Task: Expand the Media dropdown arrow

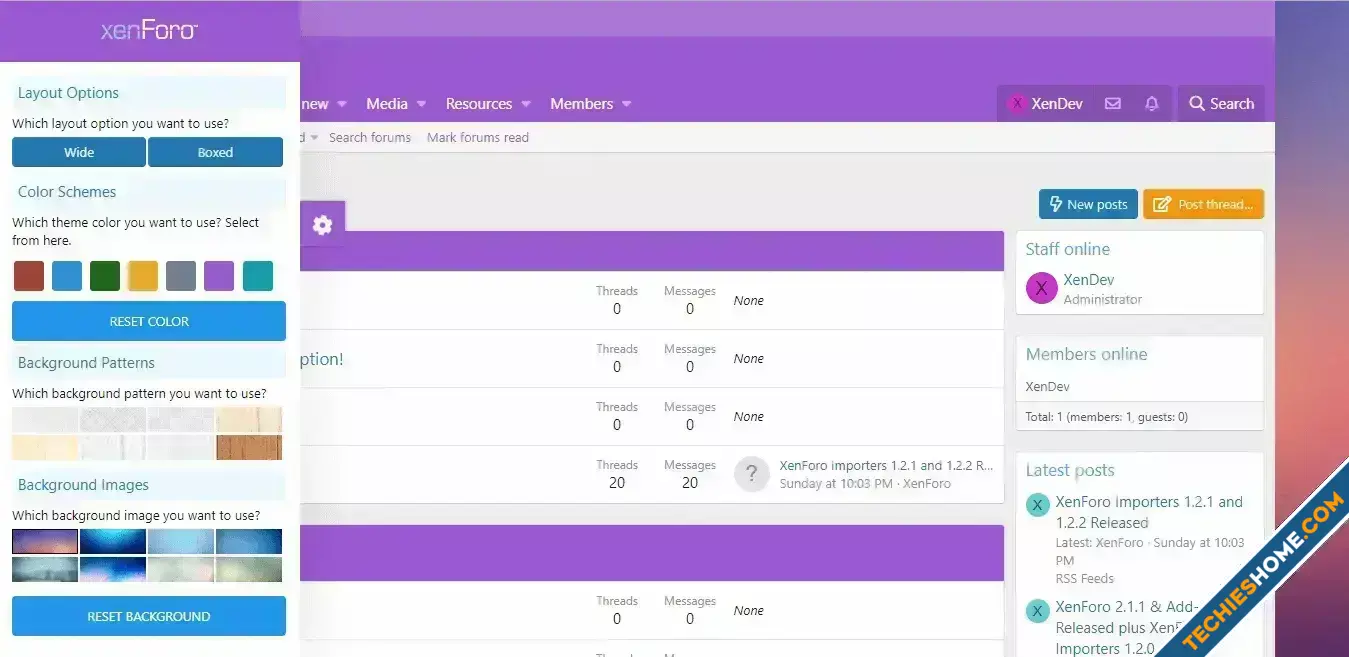Action: pos(421,104)
